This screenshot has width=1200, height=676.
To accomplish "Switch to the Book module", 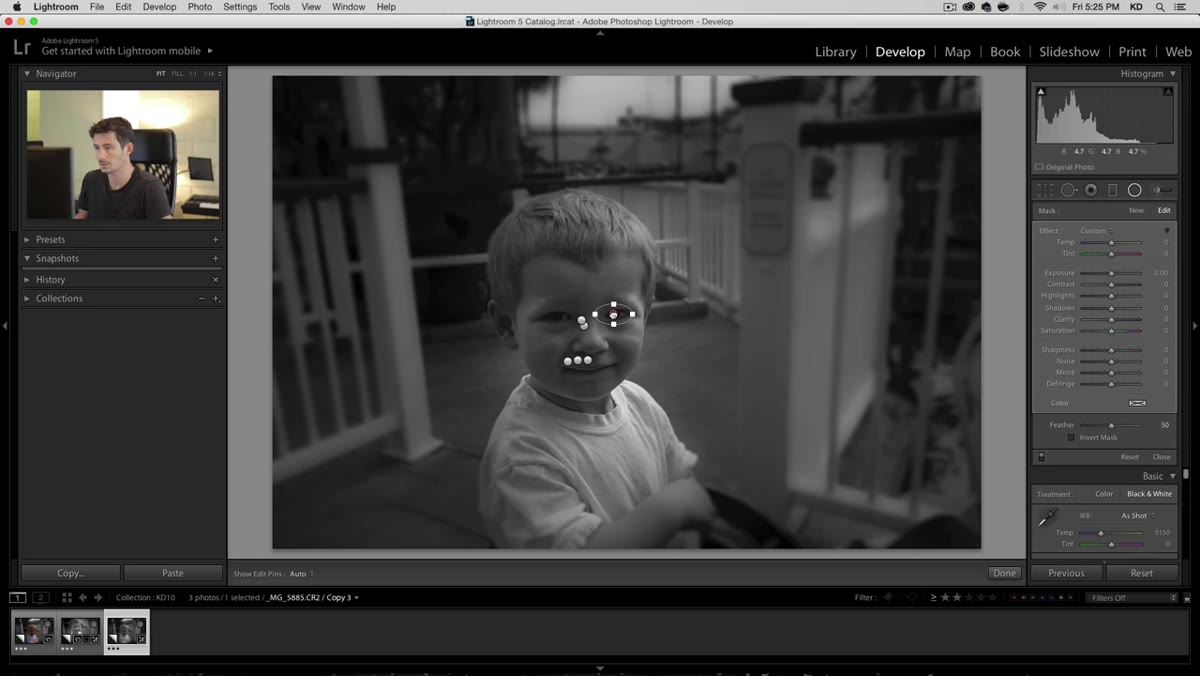I will click(x=1005, y=52).
